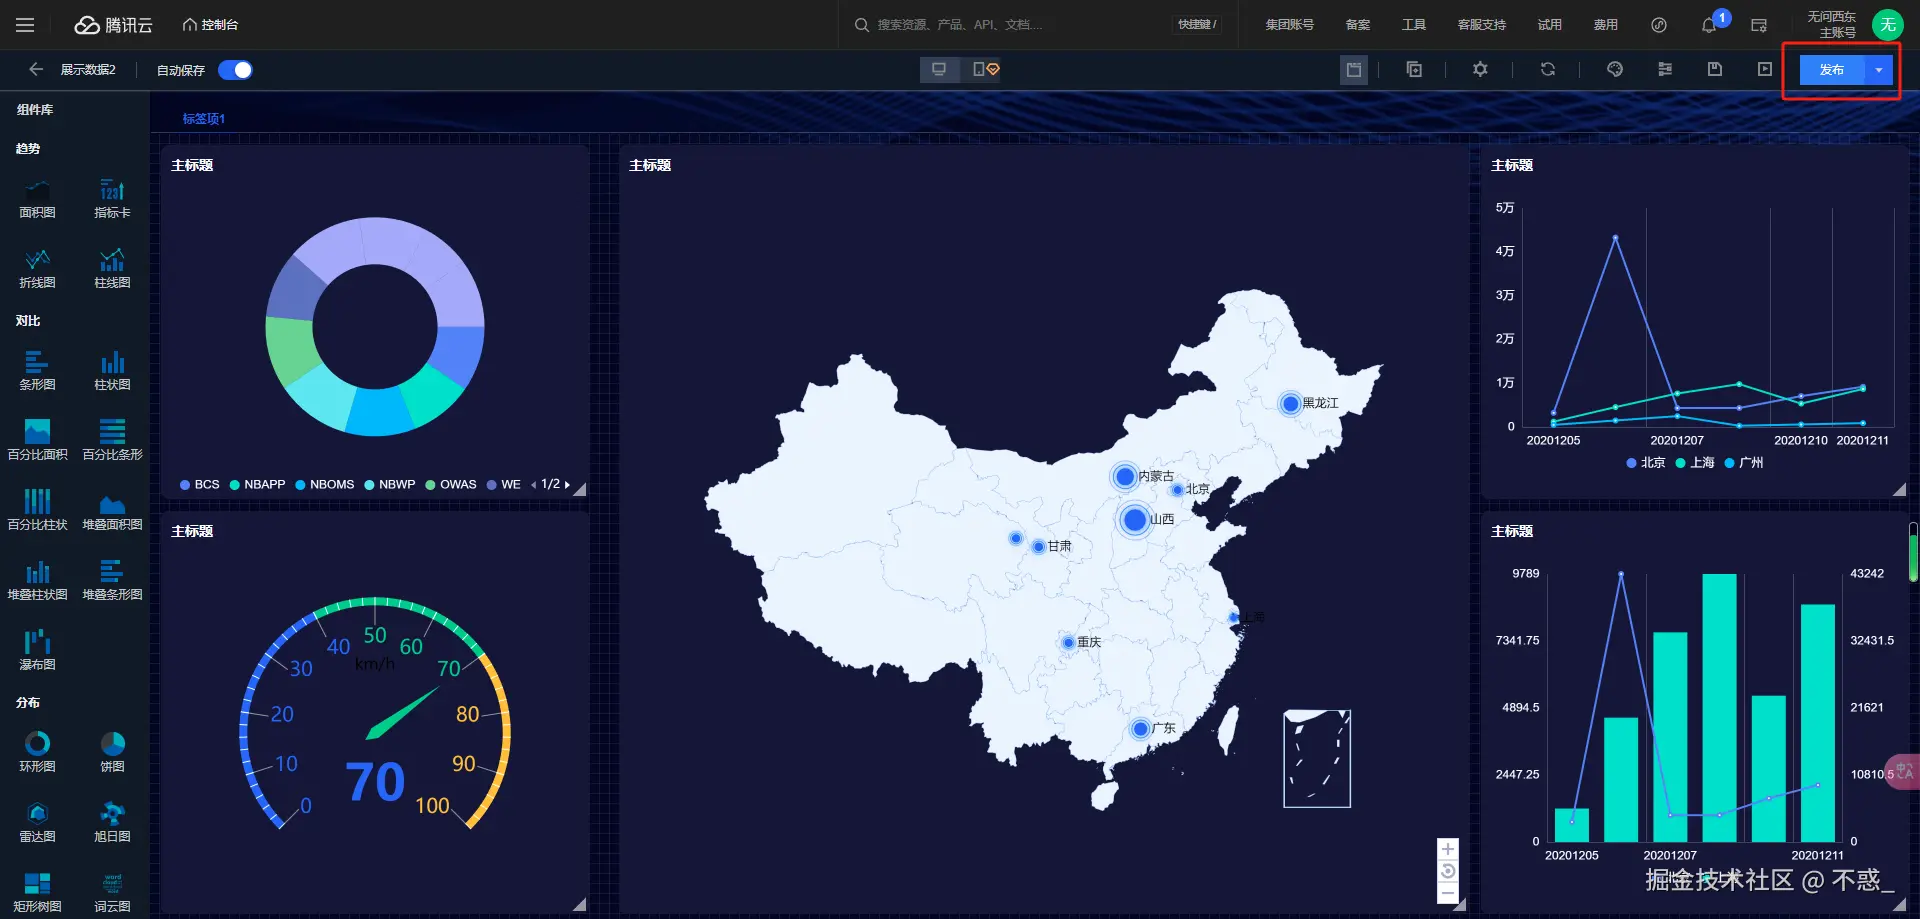Open the hamburger navigation menu
This screenshot has width=1920, height=919.
25,25
